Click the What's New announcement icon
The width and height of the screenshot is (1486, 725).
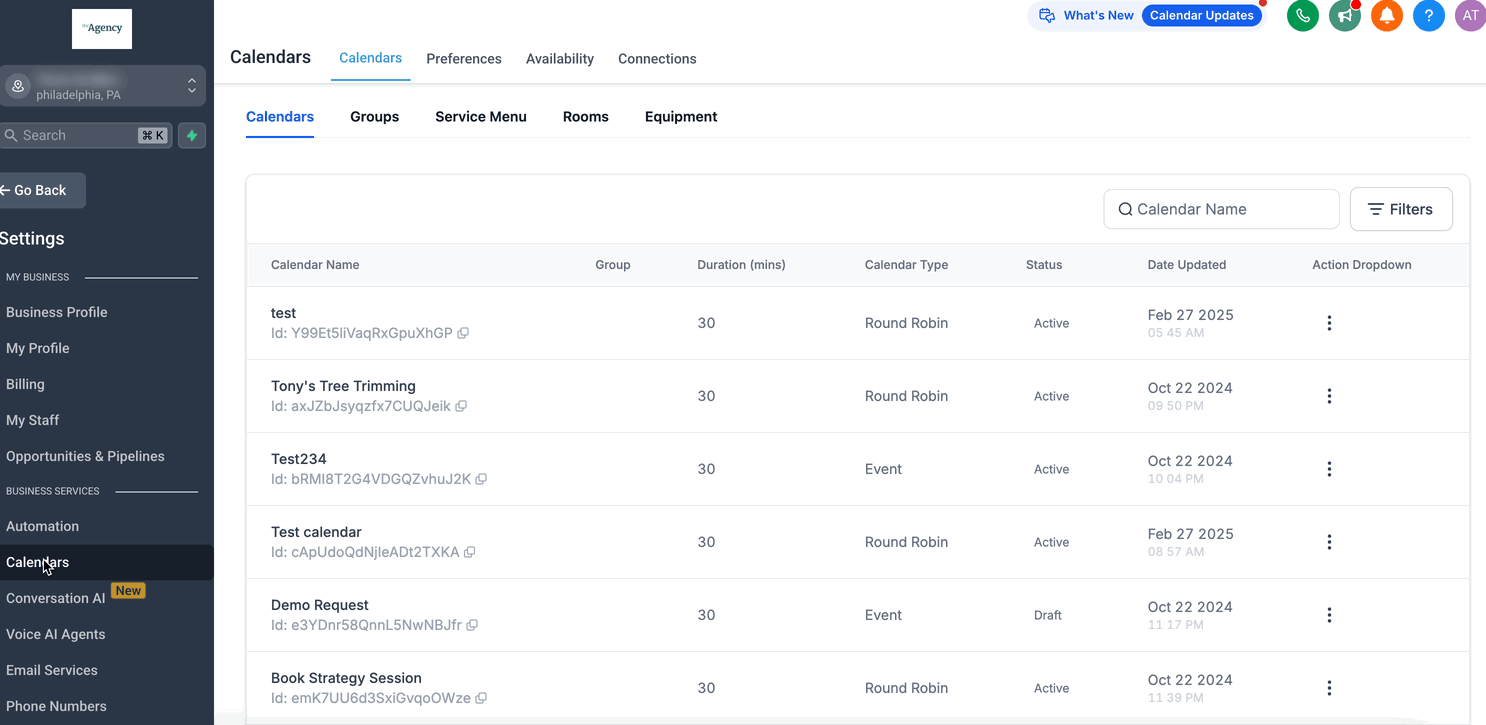point(1047,16)
